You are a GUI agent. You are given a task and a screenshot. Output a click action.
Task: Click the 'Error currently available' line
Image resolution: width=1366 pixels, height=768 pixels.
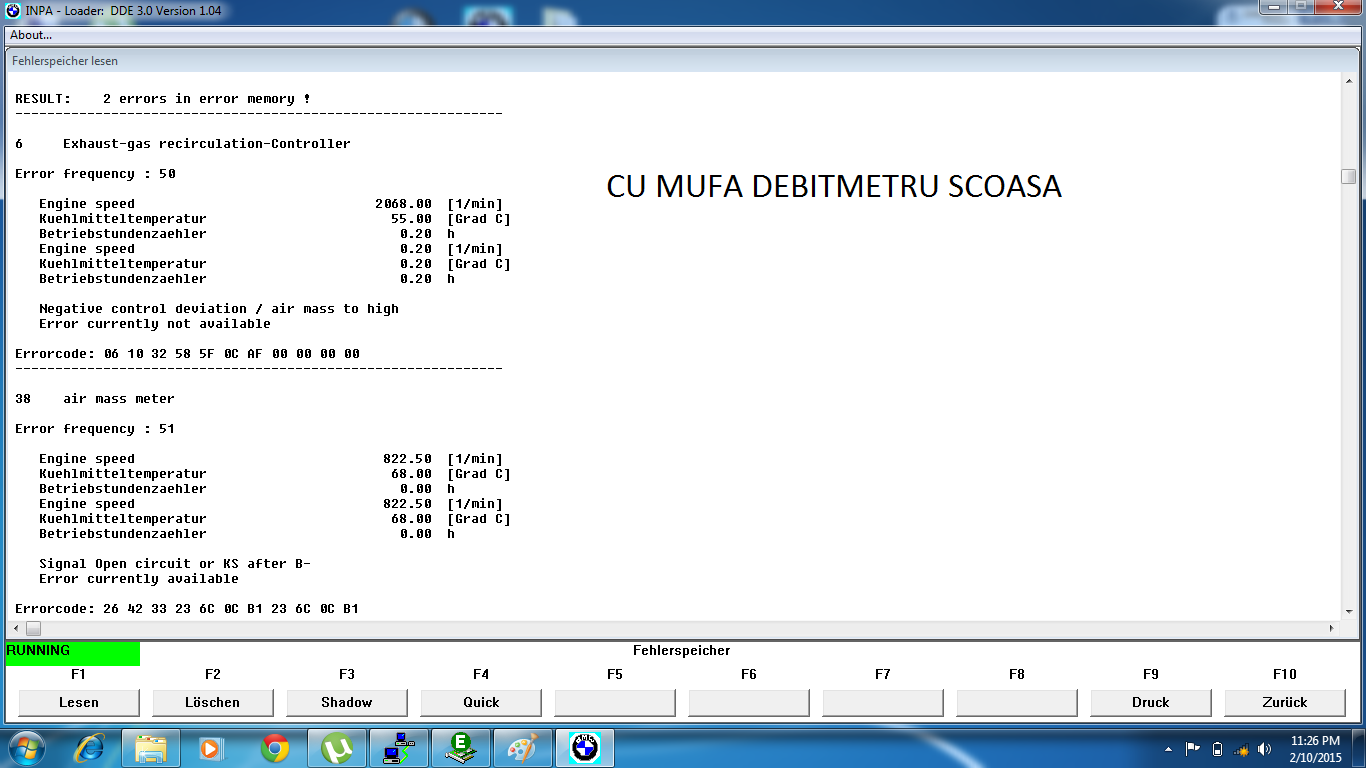point(139,579)
